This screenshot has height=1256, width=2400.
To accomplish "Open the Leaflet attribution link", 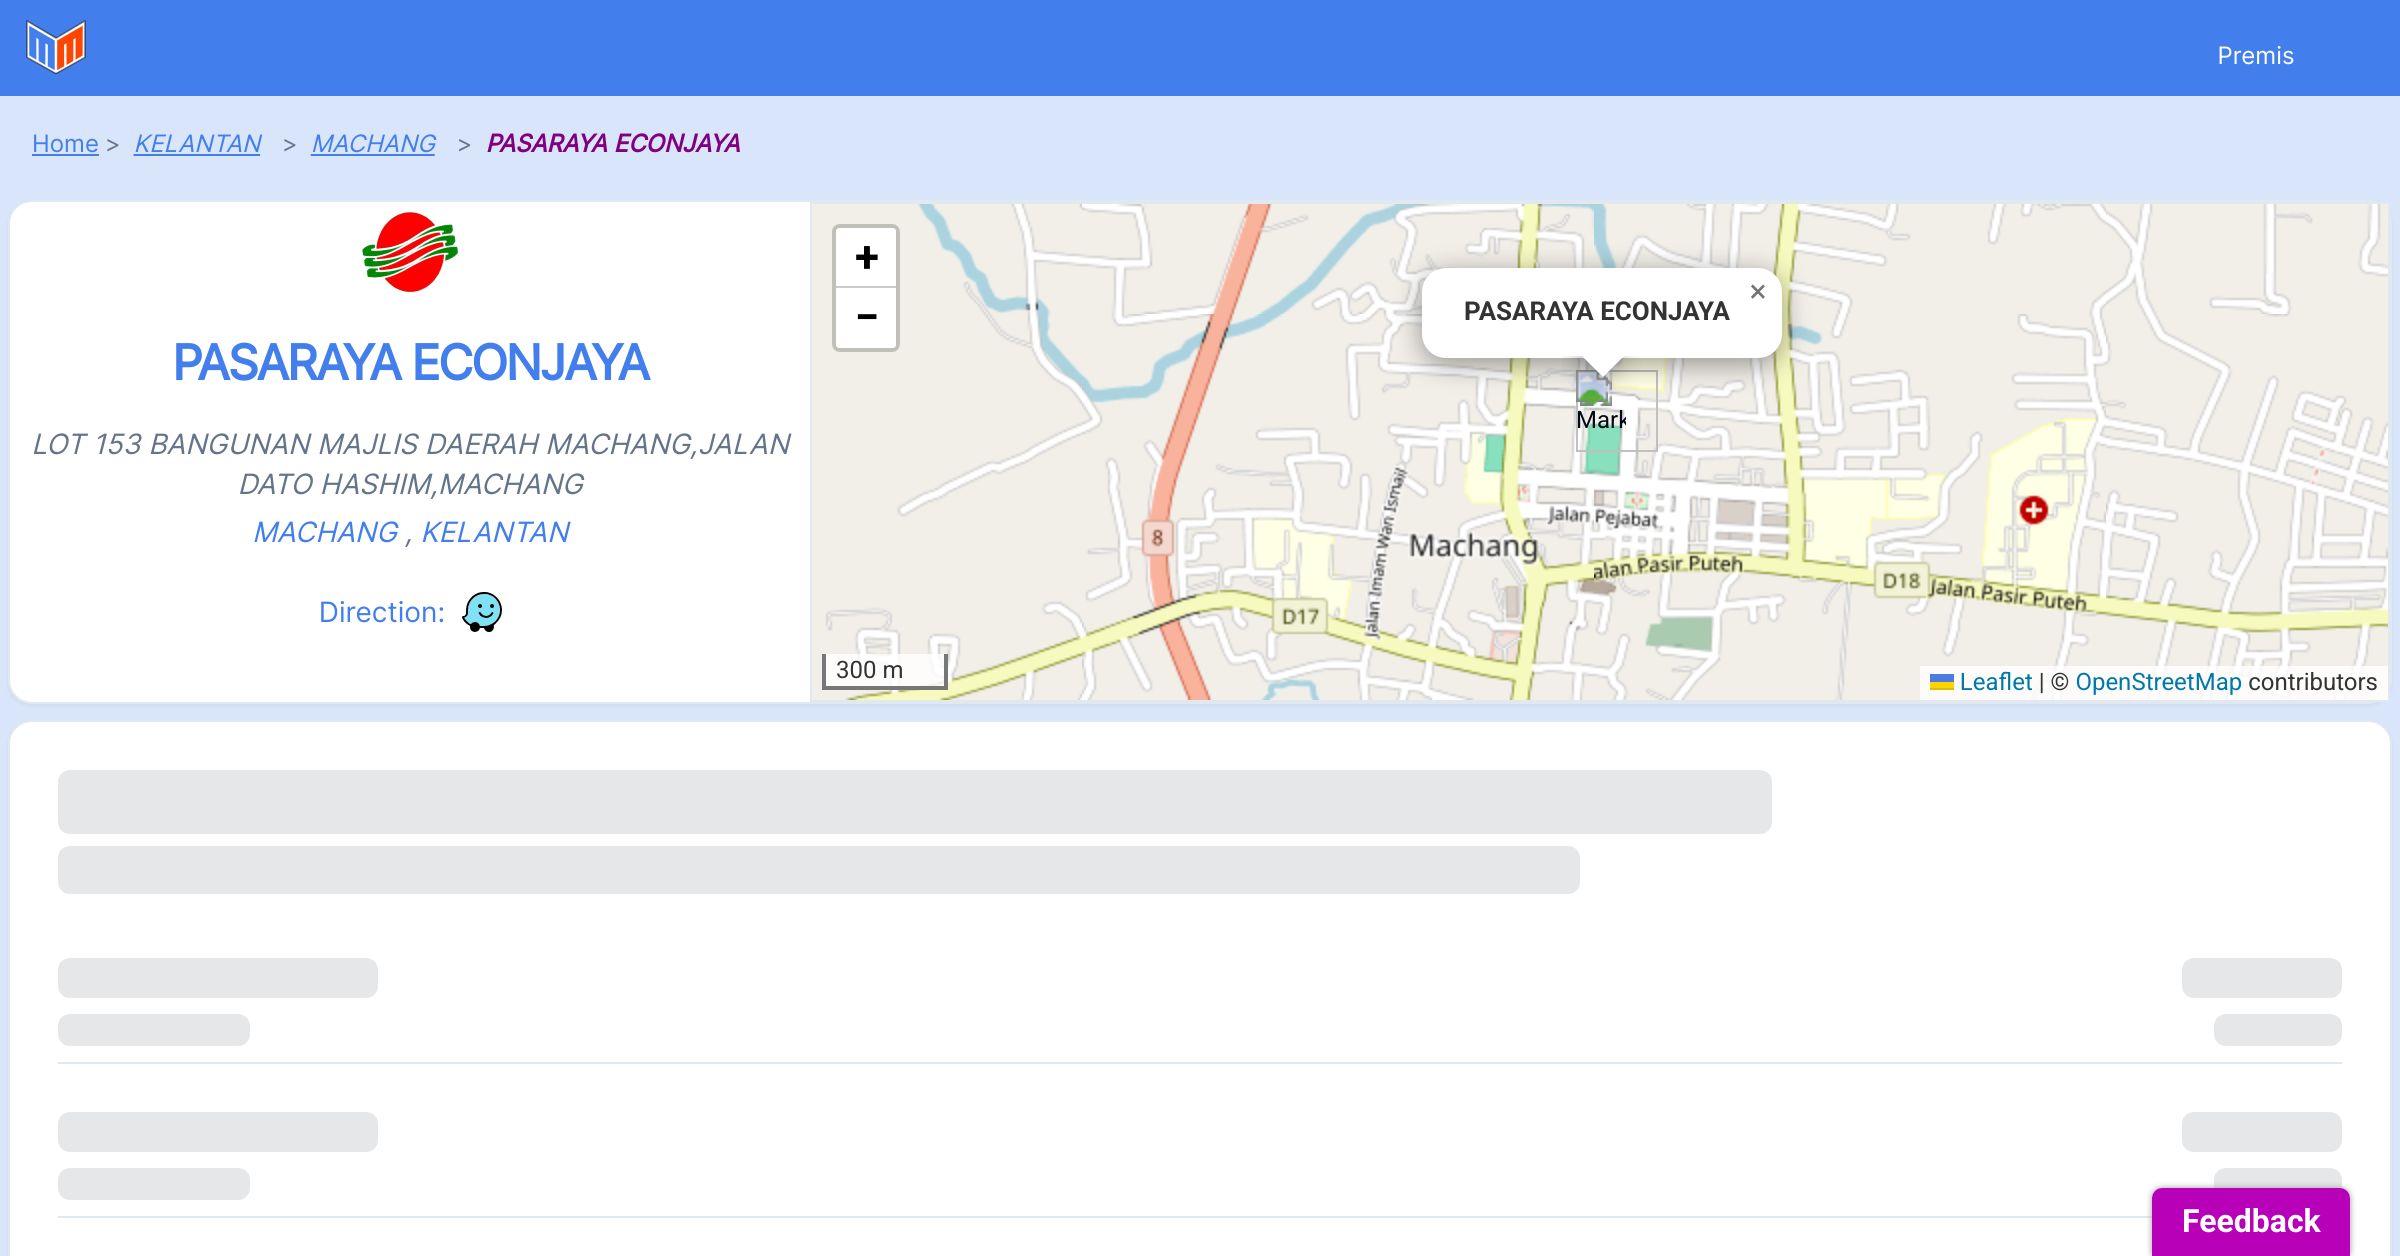I will tap(1995, 682).
